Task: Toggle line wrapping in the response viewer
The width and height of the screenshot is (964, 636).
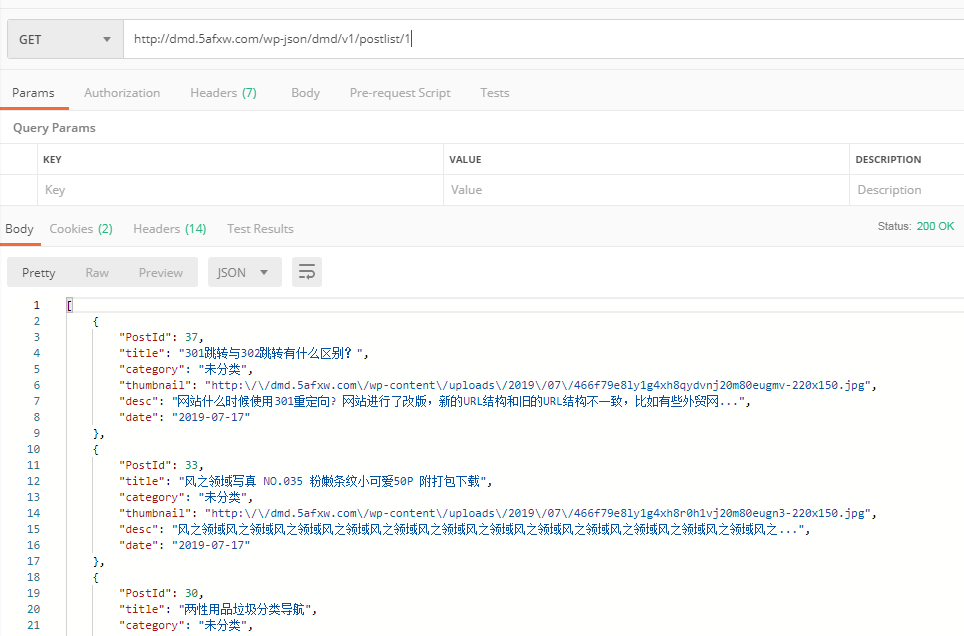Action: (307, 271)
